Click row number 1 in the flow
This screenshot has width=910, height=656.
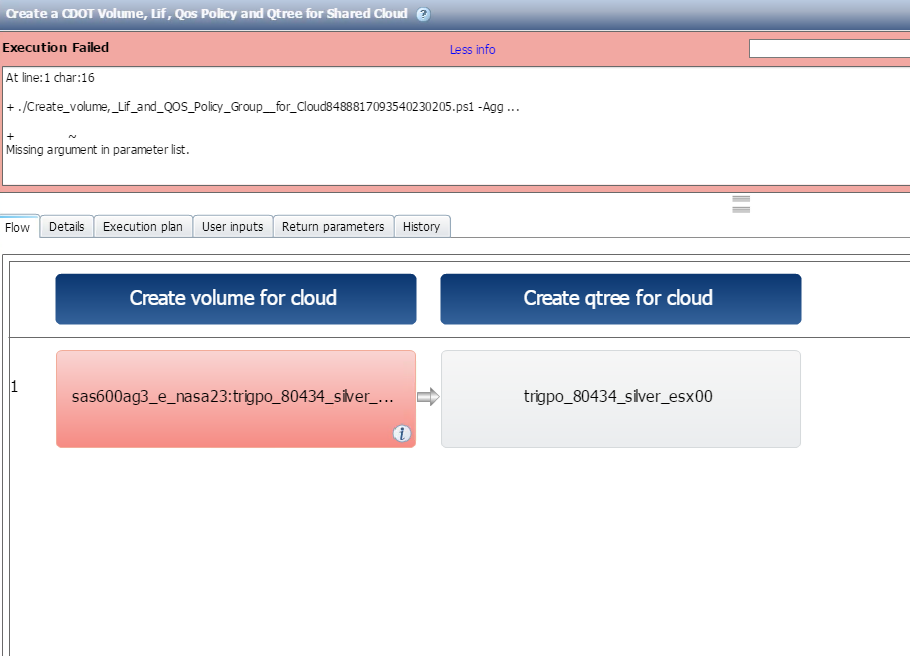pyautogui.click(x=14, y=386)
